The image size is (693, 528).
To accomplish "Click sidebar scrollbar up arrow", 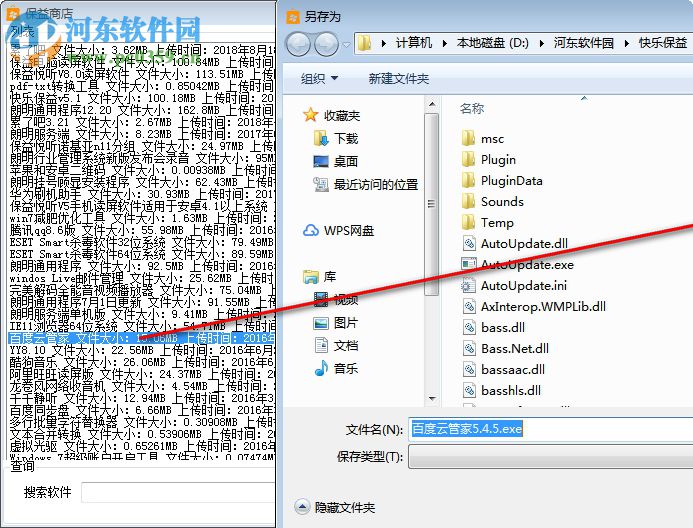I will [x=432, y=104].
